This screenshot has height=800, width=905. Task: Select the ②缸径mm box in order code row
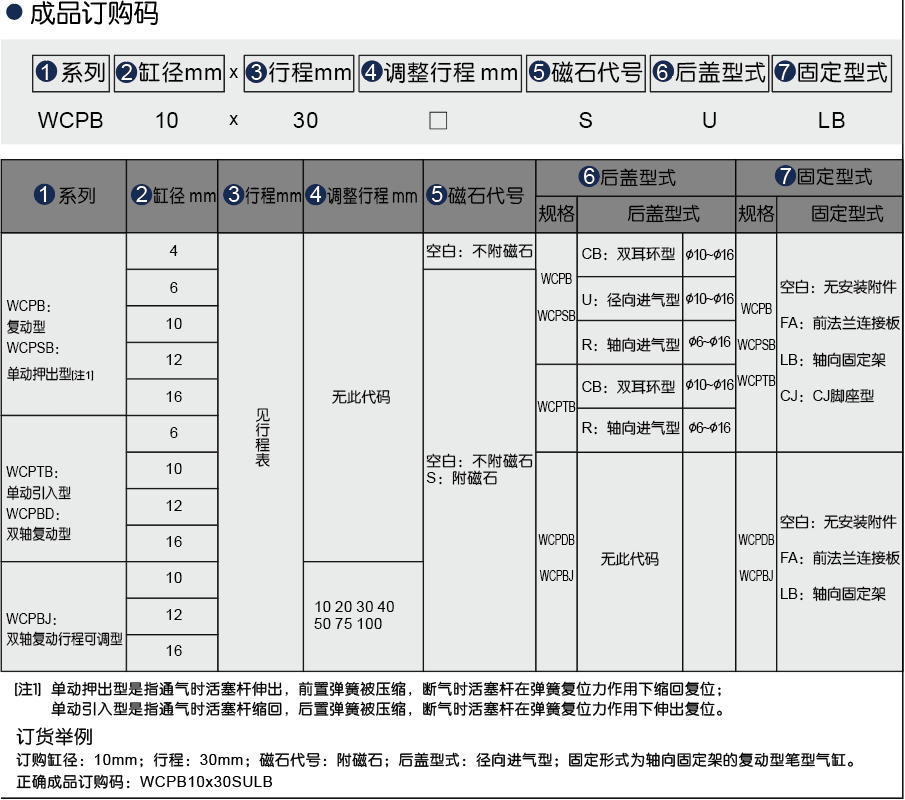[169, 73]
